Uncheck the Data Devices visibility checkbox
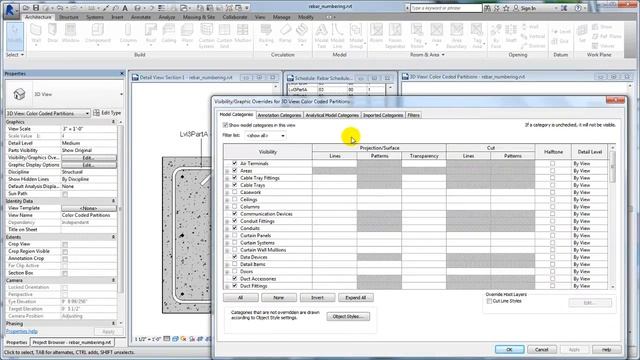Image resolution: width=640 pixels, height=360 pixels. pyautogui.click(x=235, y=257)
